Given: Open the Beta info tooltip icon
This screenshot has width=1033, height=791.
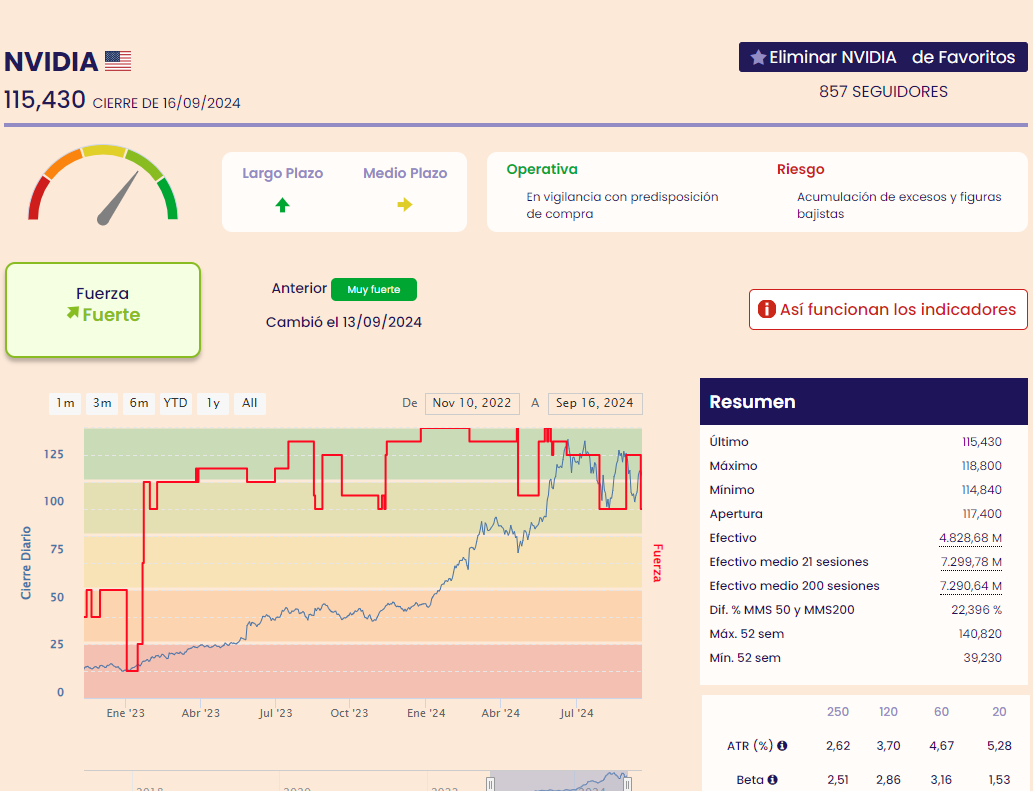Looking at the screenshot, I should pyautogui.click(x=772, y=780).
